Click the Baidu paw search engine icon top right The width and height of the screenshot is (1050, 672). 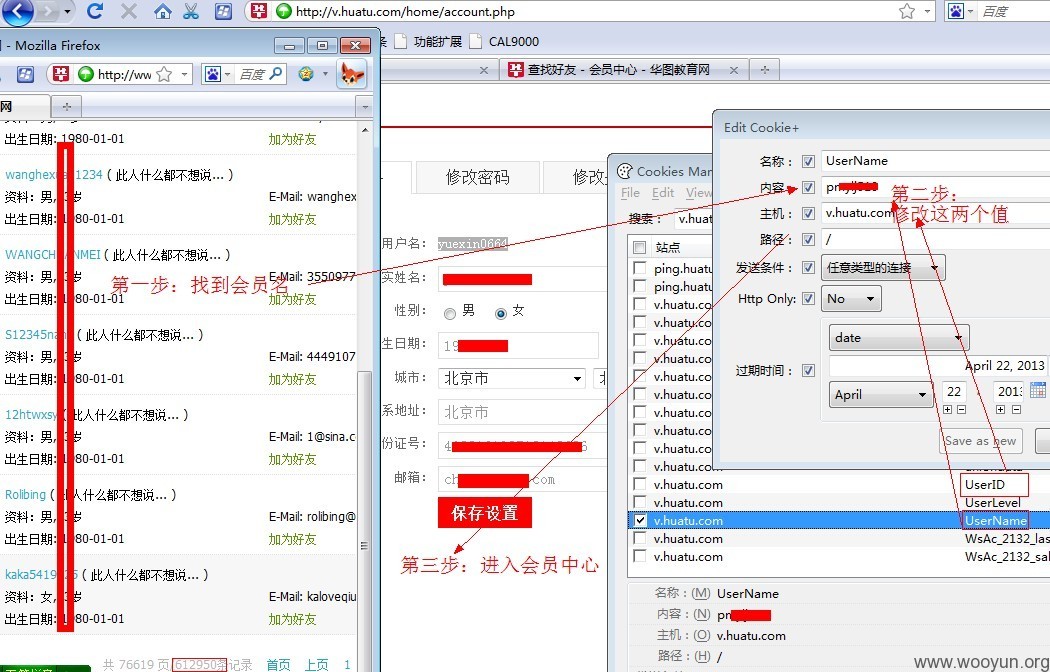[955, 11]
